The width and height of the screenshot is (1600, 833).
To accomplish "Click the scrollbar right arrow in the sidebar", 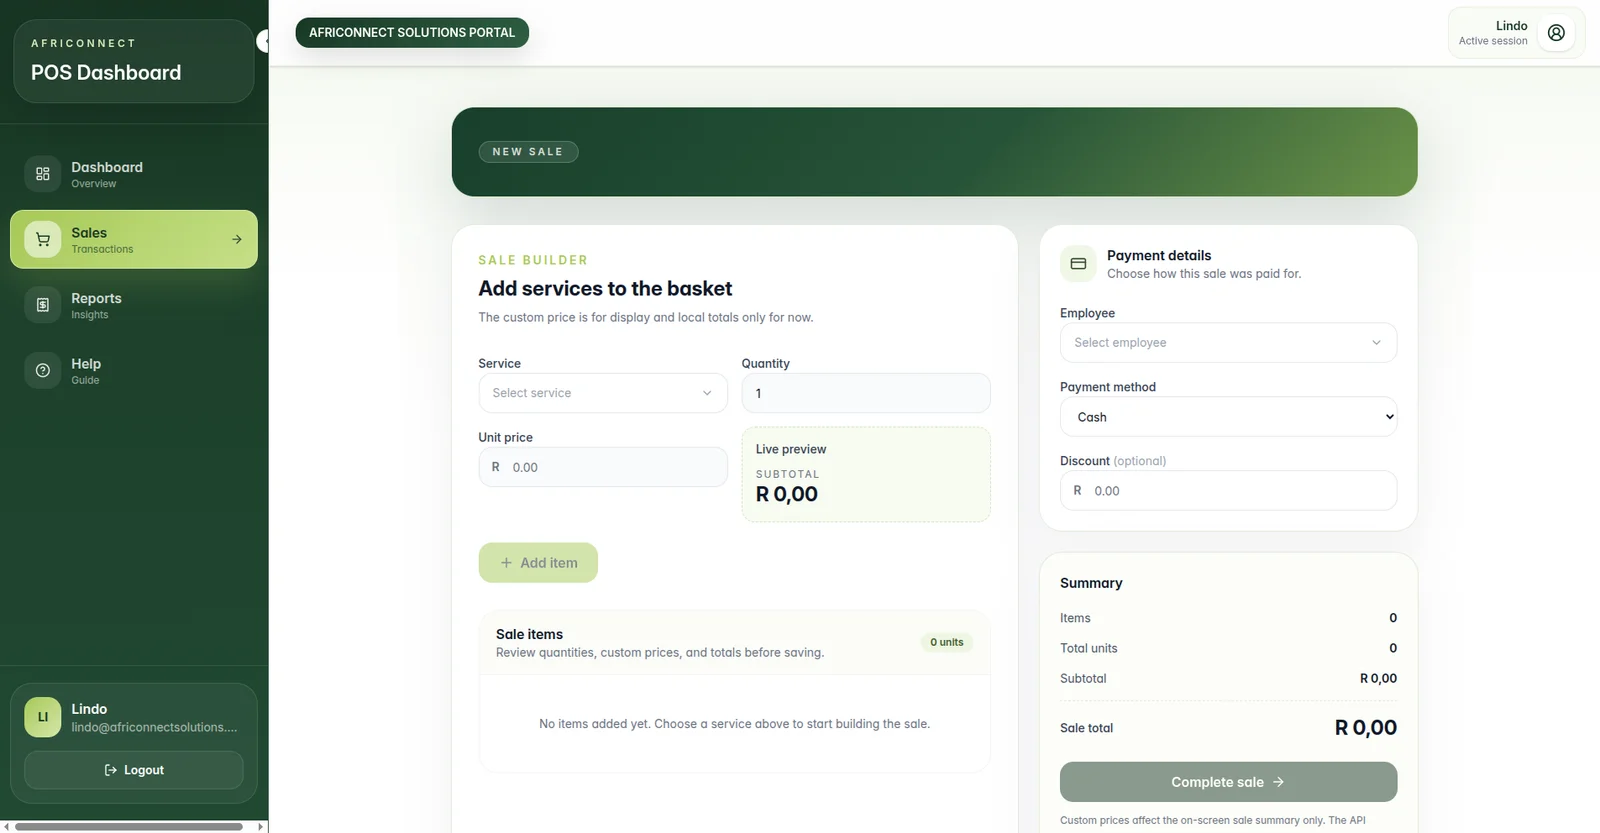I will tap(262, 827).
